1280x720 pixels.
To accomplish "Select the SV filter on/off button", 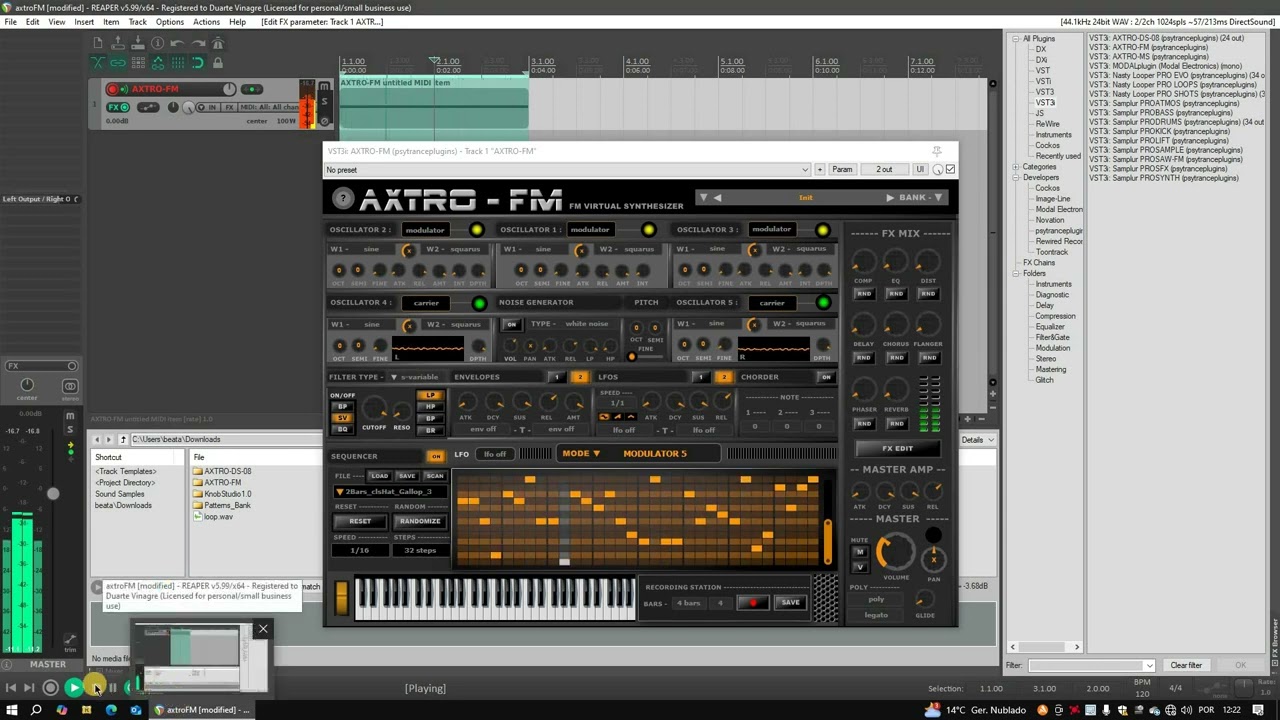I will tap(343, 418).
